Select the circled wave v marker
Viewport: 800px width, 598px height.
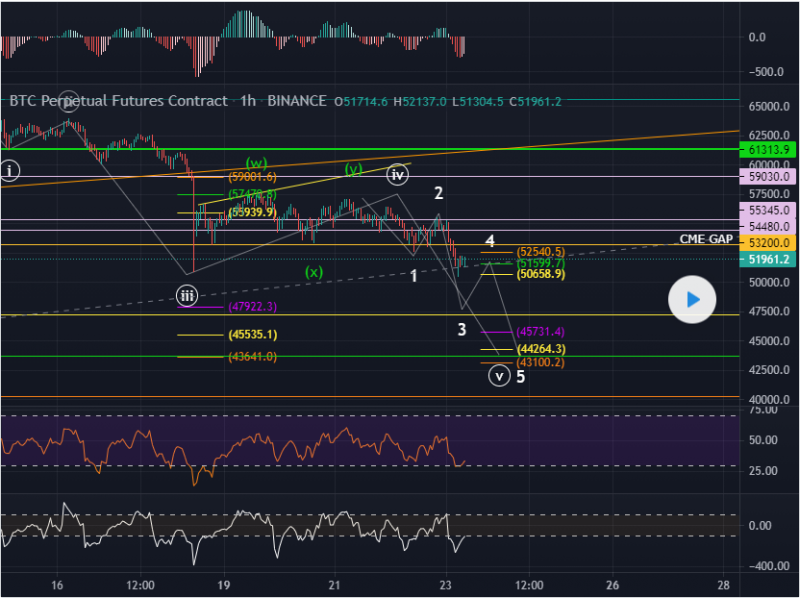click(x=499, y=376)
